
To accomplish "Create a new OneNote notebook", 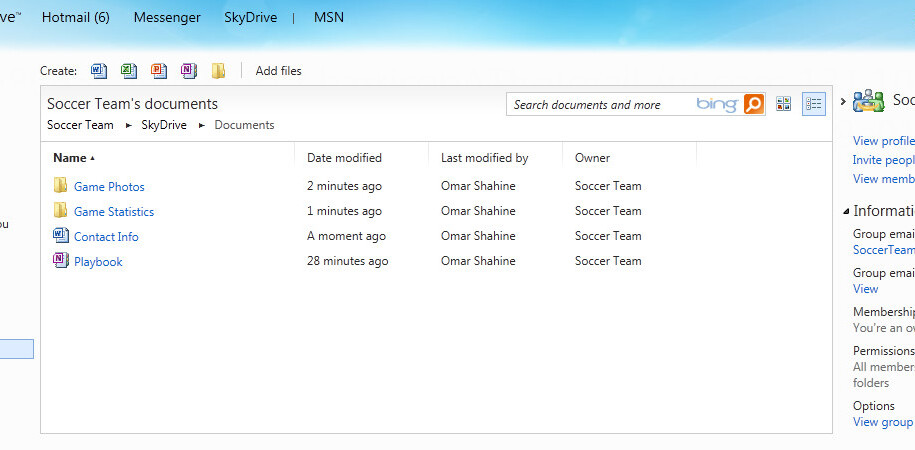I will click(x=188, y=71).
